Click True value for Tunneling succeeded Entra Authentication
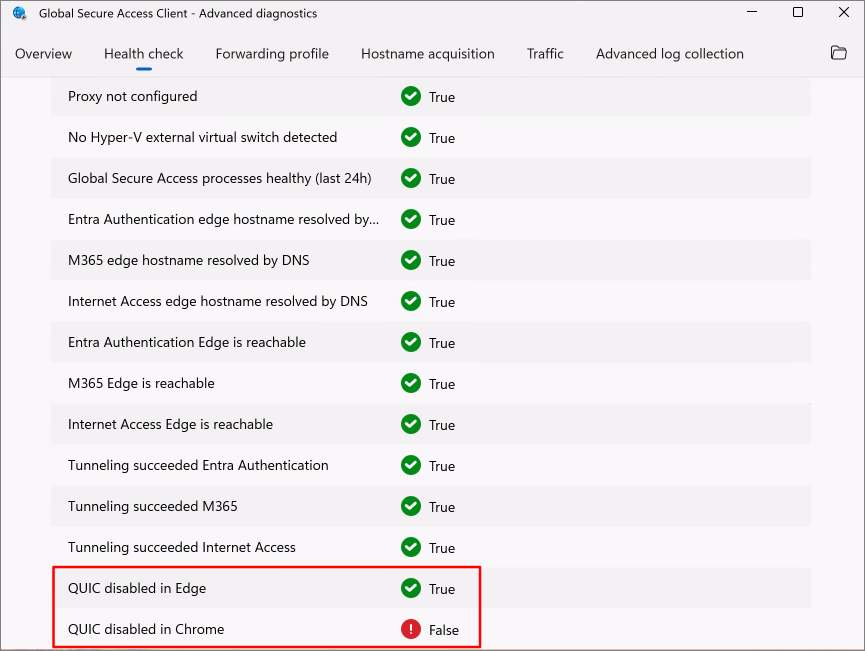The width and height of the screenshot is (865, 651). (x=442, y=467)
